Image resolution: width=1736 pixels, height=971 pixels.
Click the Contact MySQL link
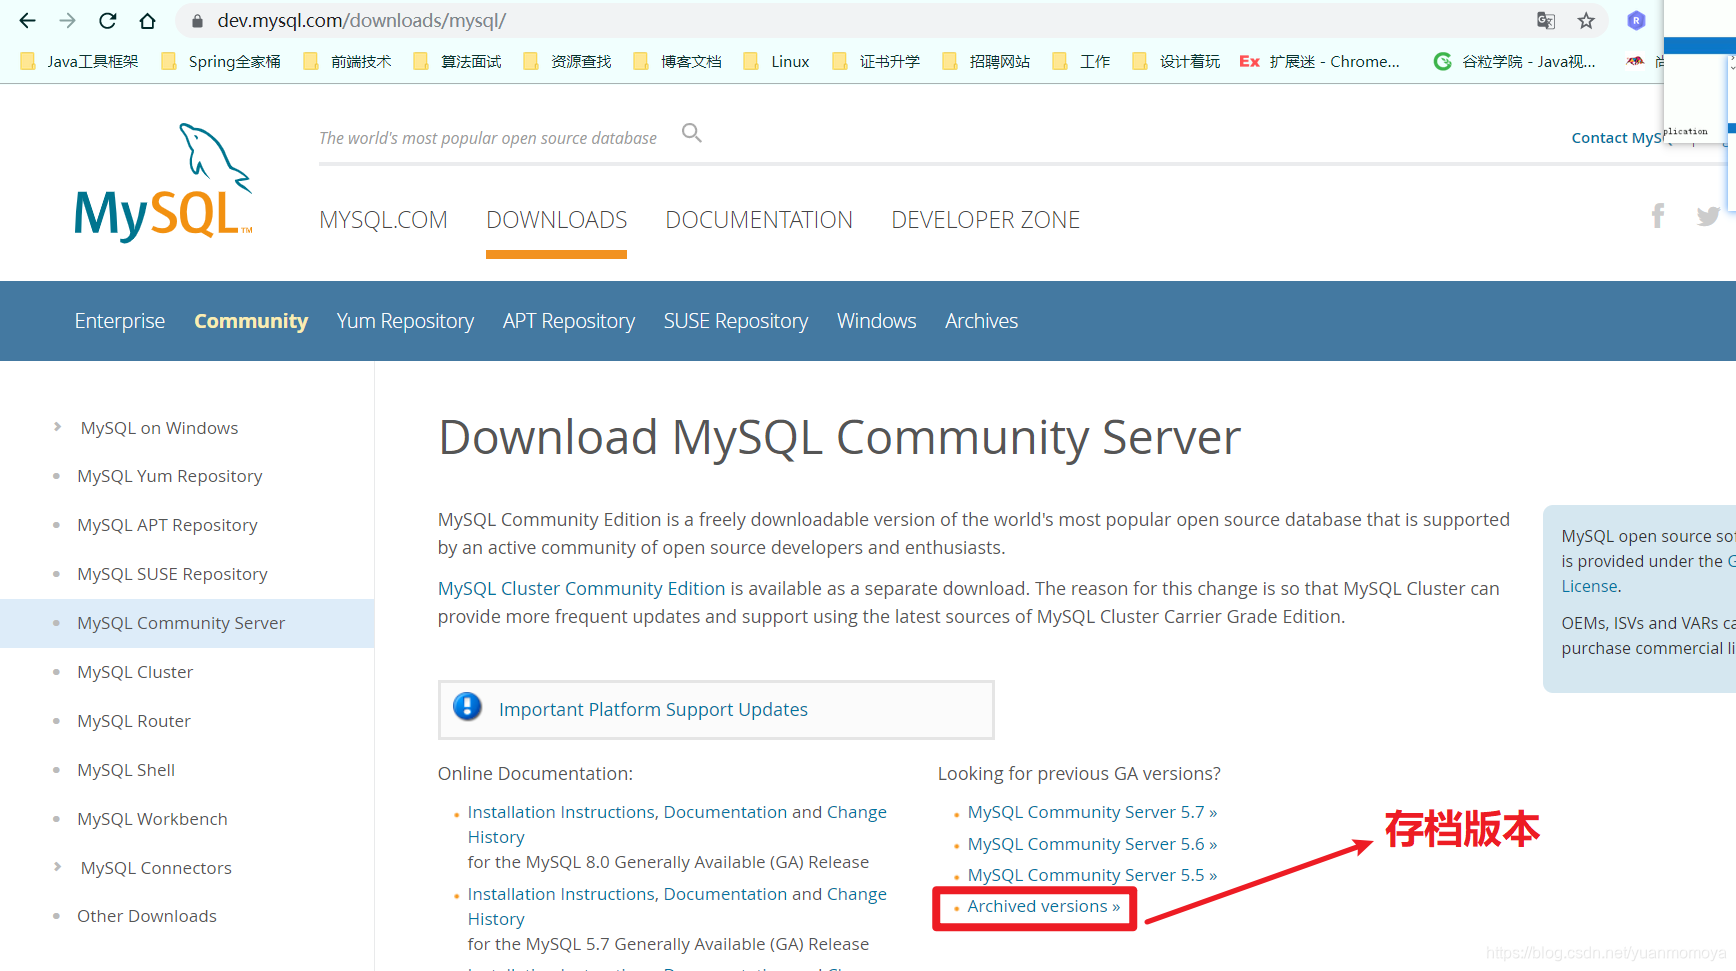(1617, 138)
